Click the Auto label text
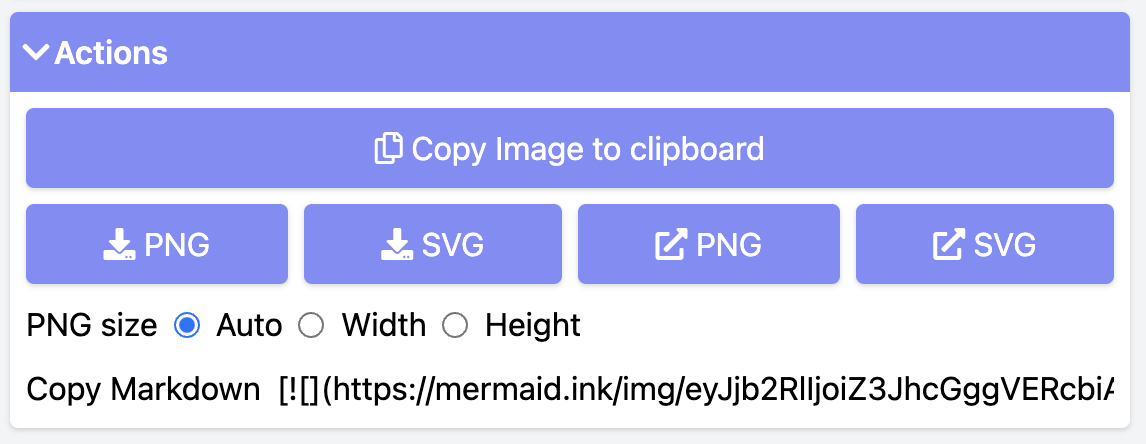 249,326
